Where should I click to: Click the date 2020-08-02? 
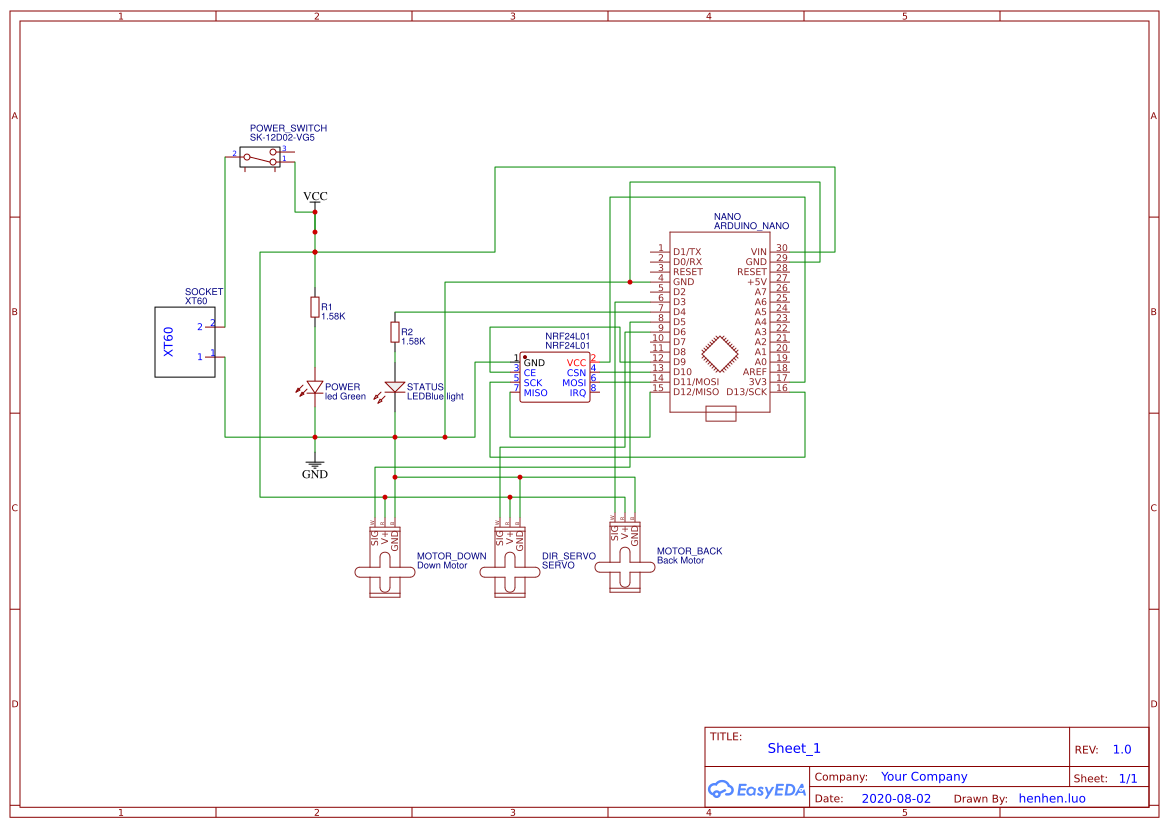tap(895, 797)
